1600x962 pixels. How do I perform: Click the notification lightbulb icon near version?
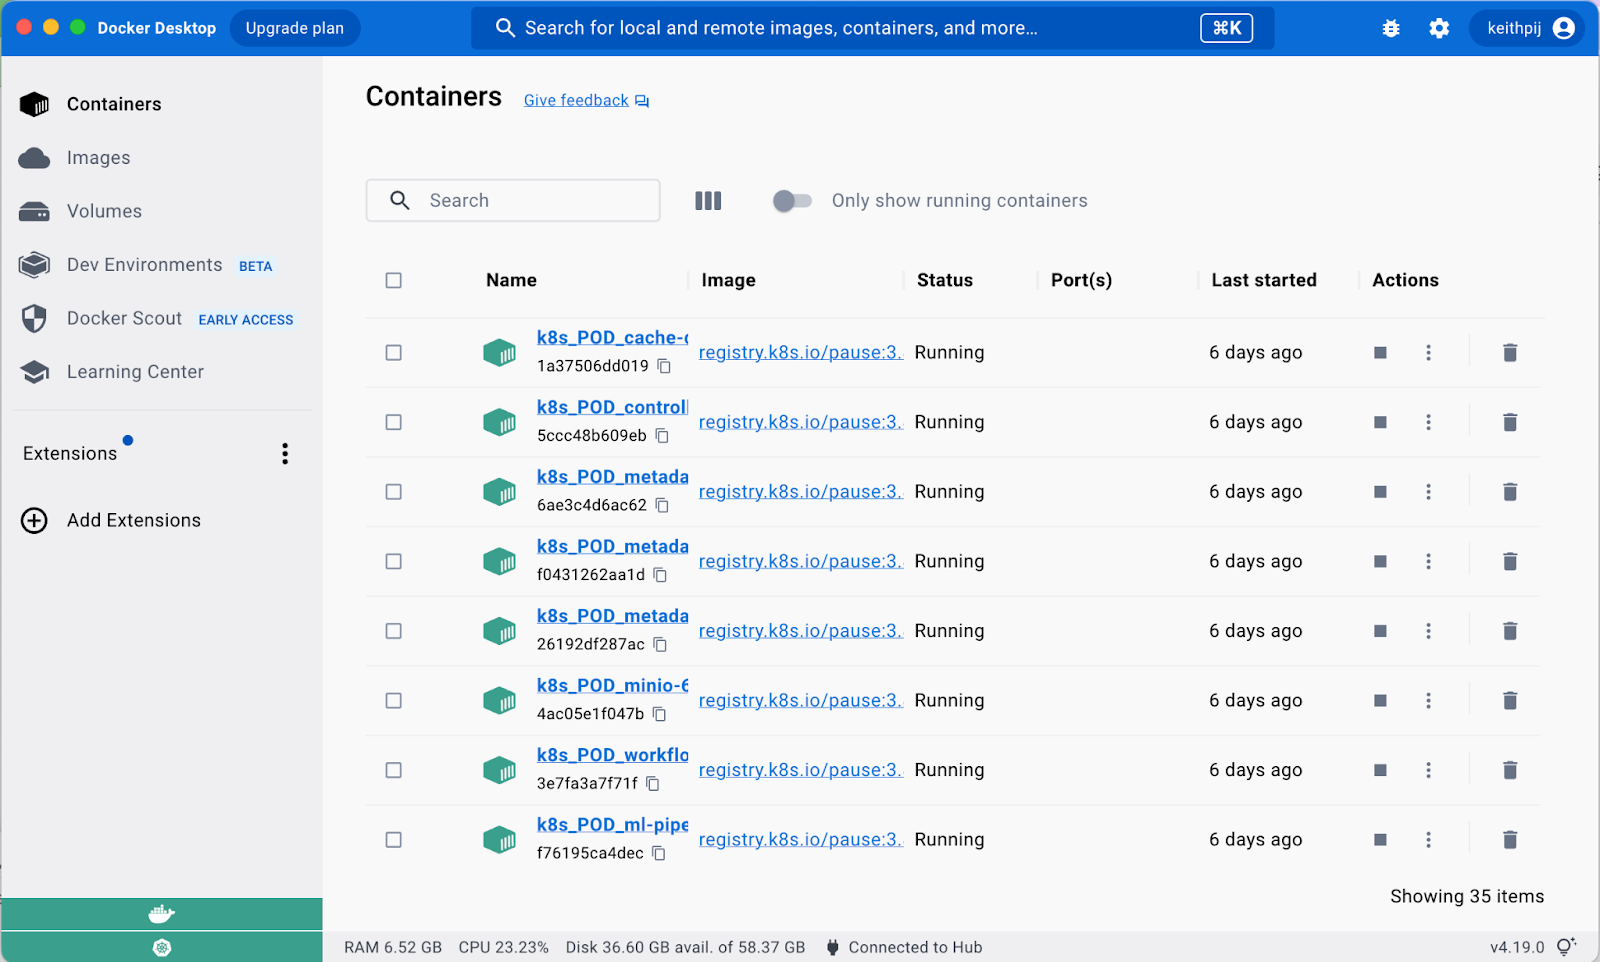pos(1566,947)
